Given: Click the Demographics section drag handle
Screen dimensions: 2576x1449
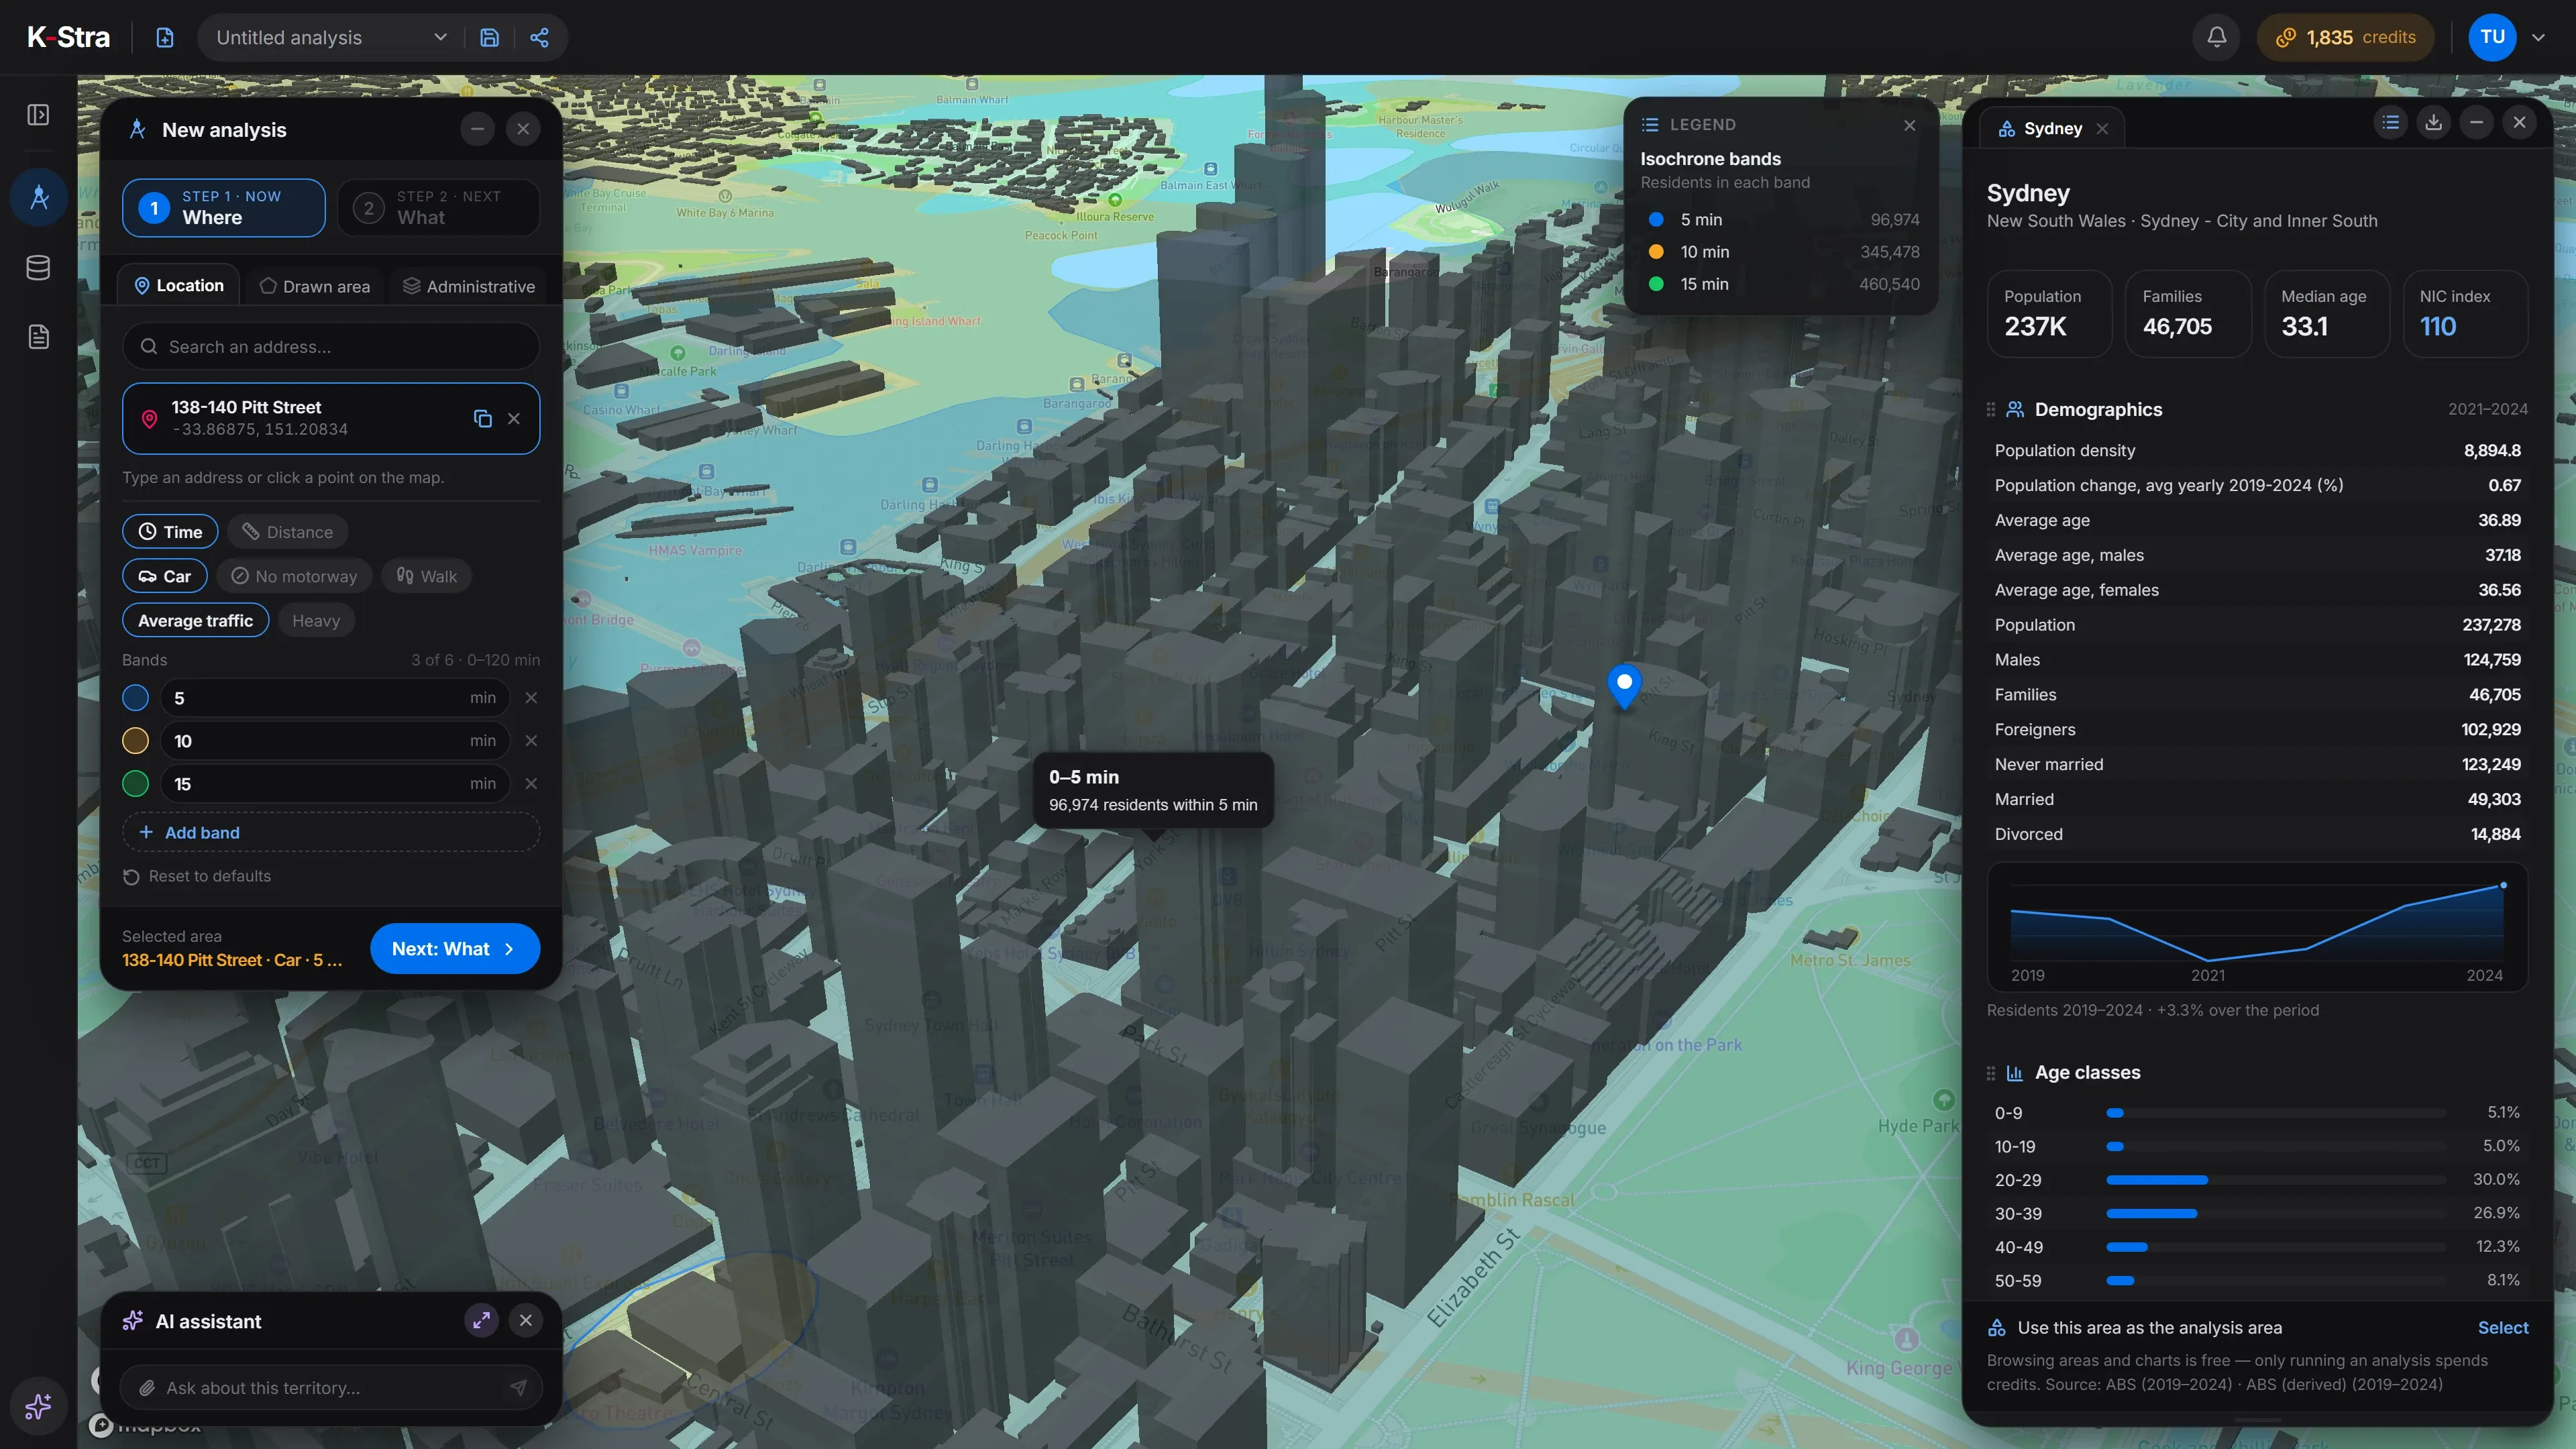Looking at the screenshot, I should [1991, 409].
